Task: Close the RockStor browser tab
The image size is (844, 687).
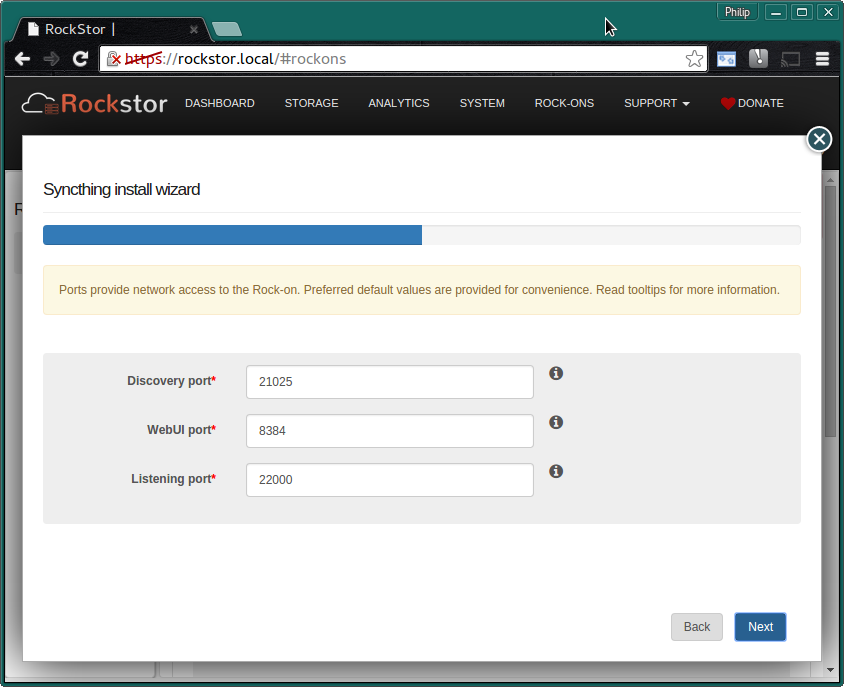Action: 194,30
